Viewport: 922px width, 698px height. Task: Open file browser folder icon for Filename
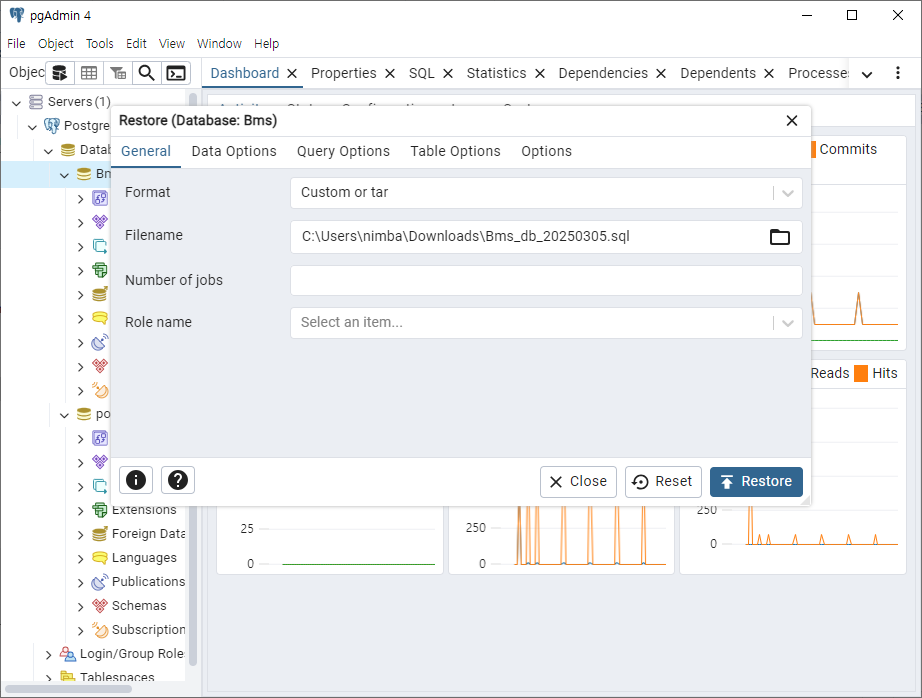click(780, 236)
